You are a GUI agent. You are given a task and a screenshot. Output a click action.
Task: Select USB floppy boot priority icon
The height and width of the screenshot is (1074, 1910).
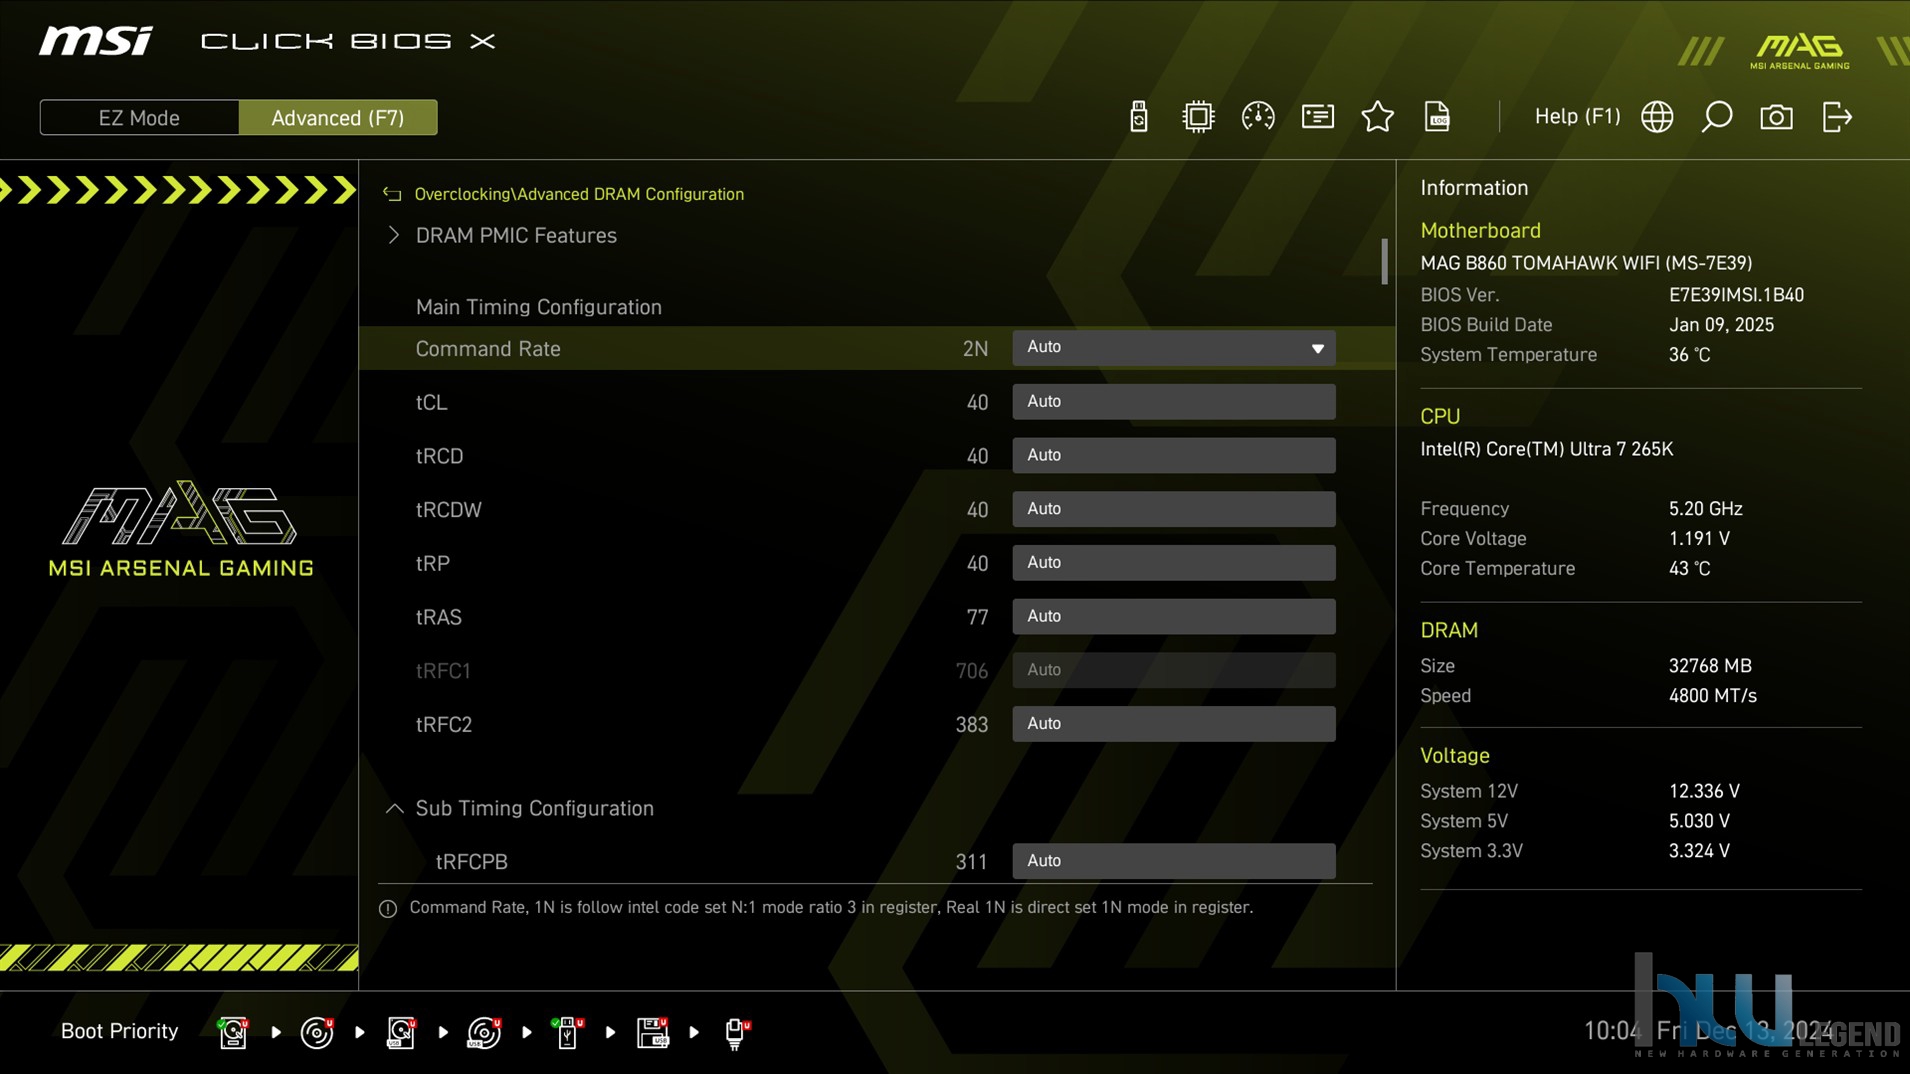652,1032
